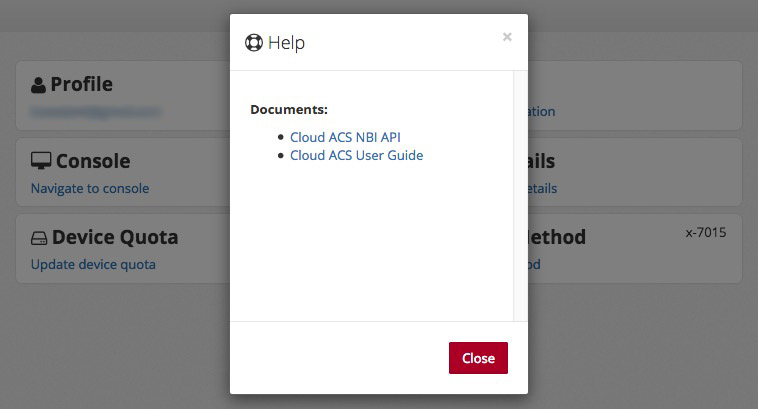
Task: Dismiss the Help dialog with the × icon
Action: pyautogui.click(x=507, y=37)
